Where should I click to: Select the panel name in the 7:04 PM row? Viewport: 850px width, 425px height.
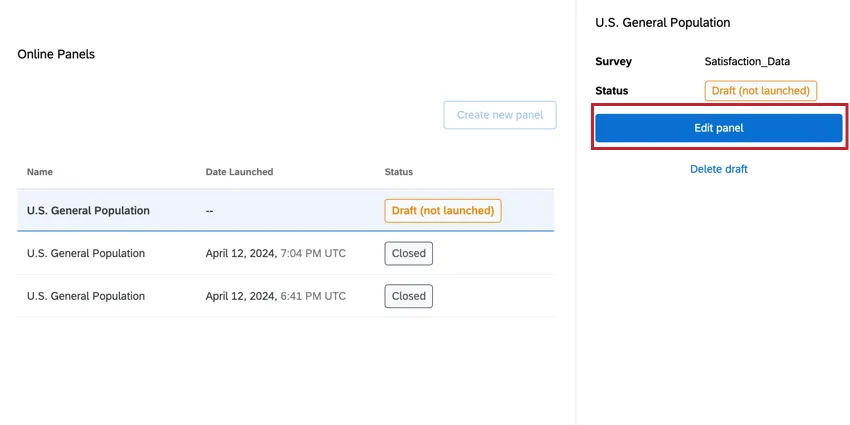point(86,254)
